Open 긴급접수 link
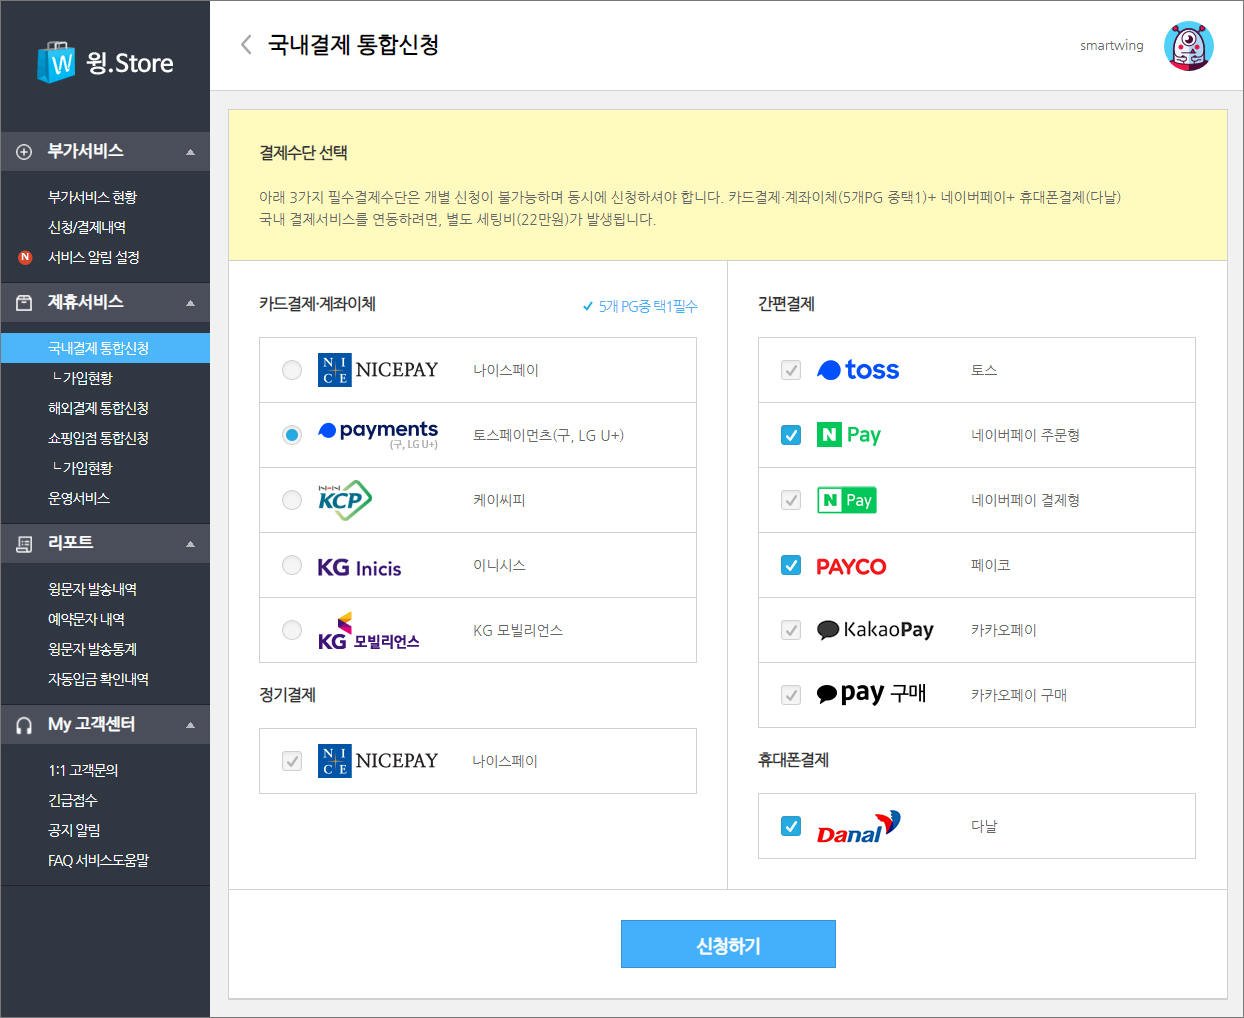 (73, 801)
